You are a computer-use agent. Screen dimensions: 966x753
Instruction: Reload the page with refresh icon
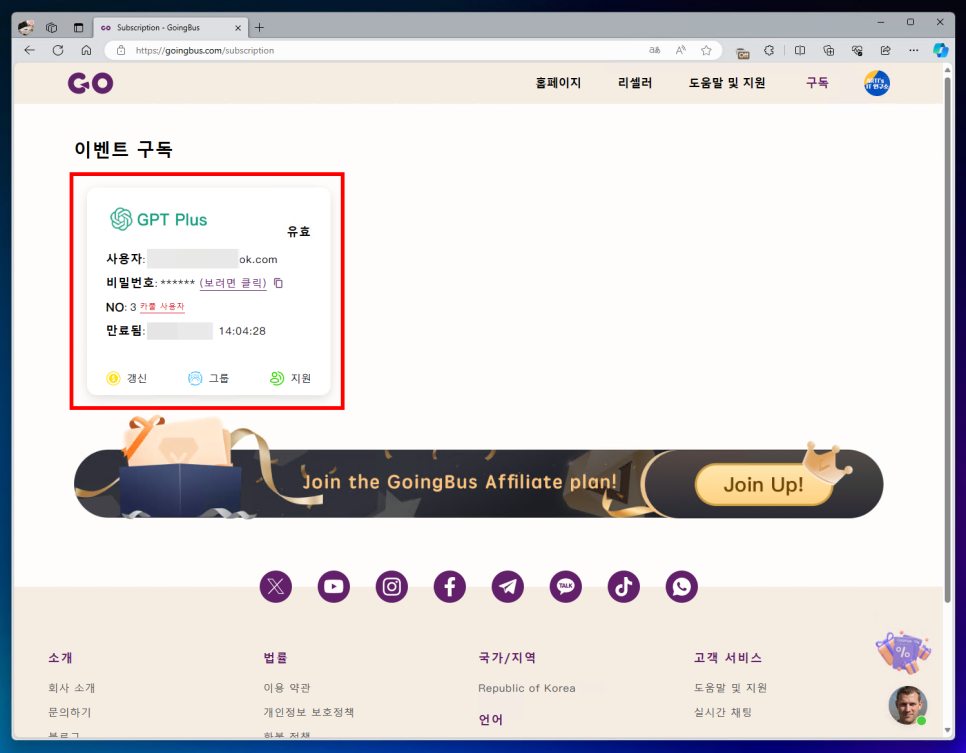(x=58, y=51)
